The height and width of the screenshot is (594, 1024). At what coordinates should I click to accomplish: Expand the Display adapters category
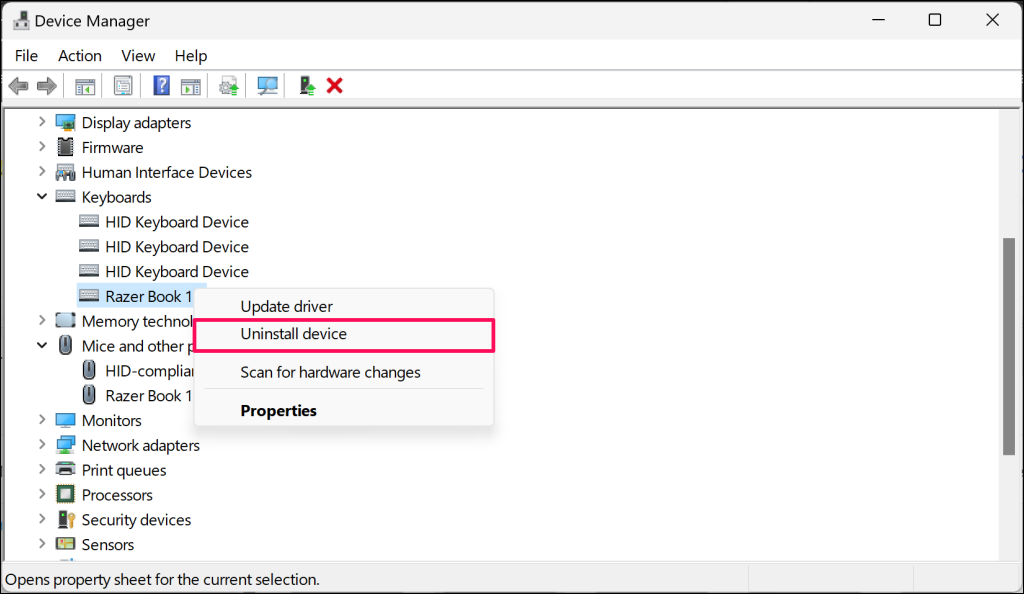click(42, 122)
